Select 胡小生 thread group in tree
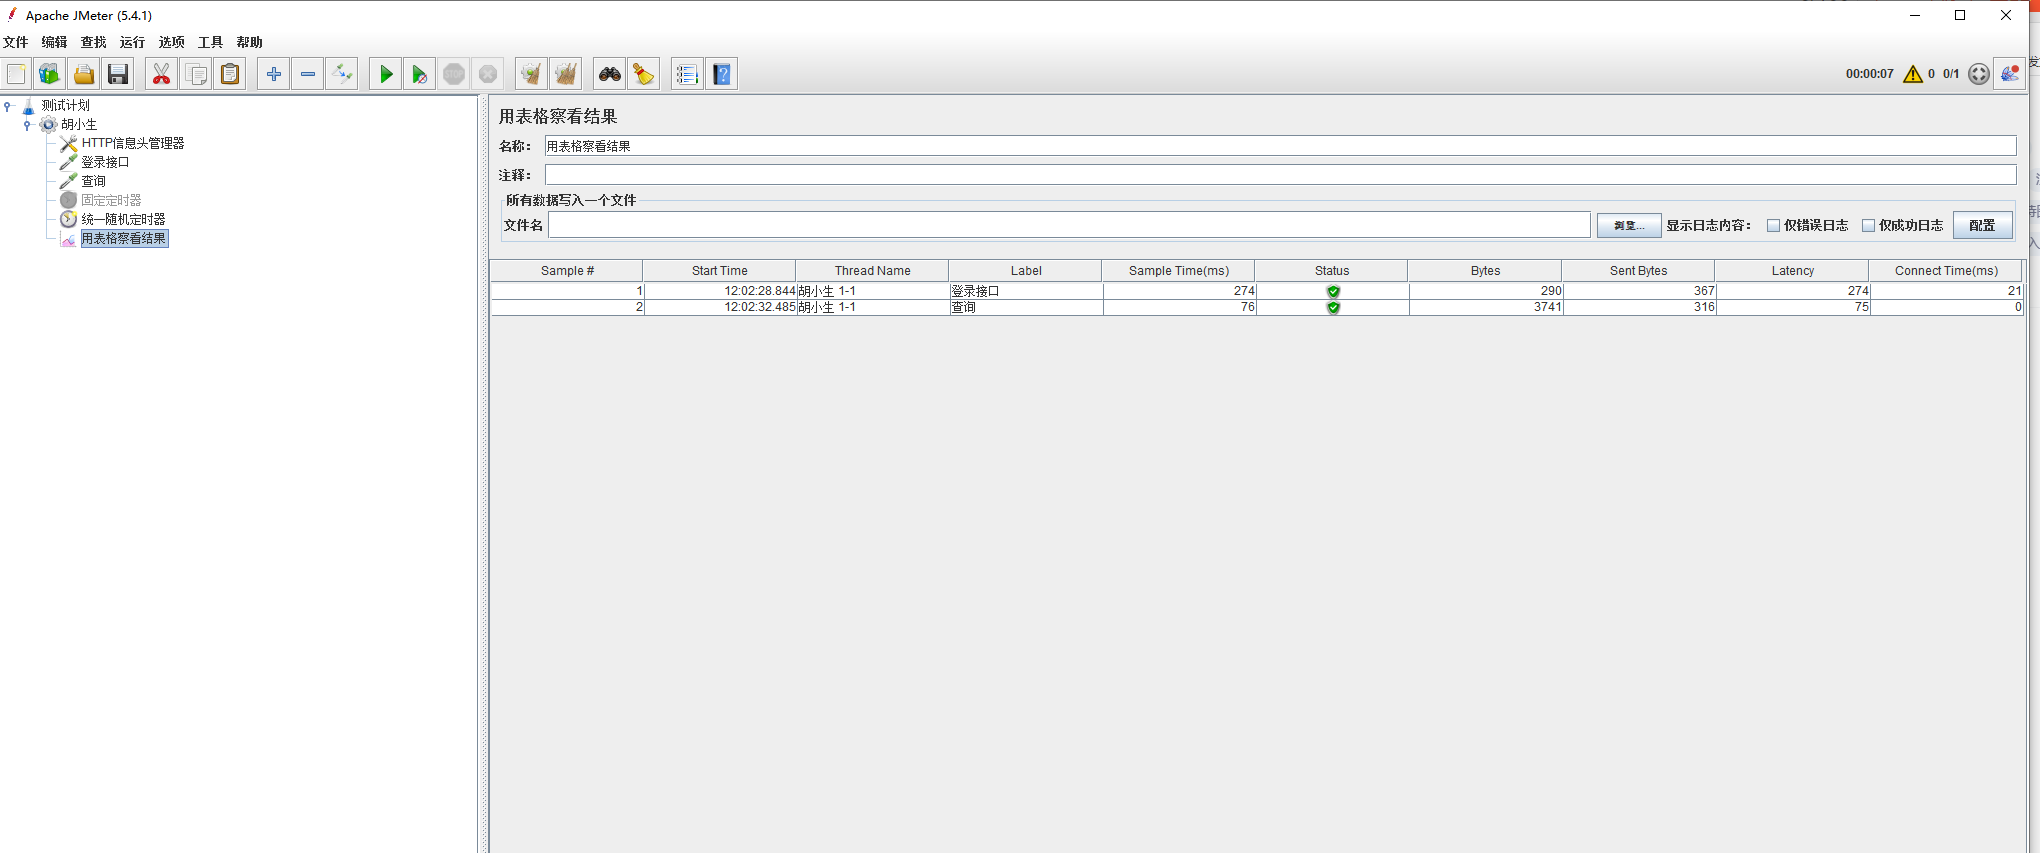2040x853 pixels. pyautogui.click(x=79, y=125)
